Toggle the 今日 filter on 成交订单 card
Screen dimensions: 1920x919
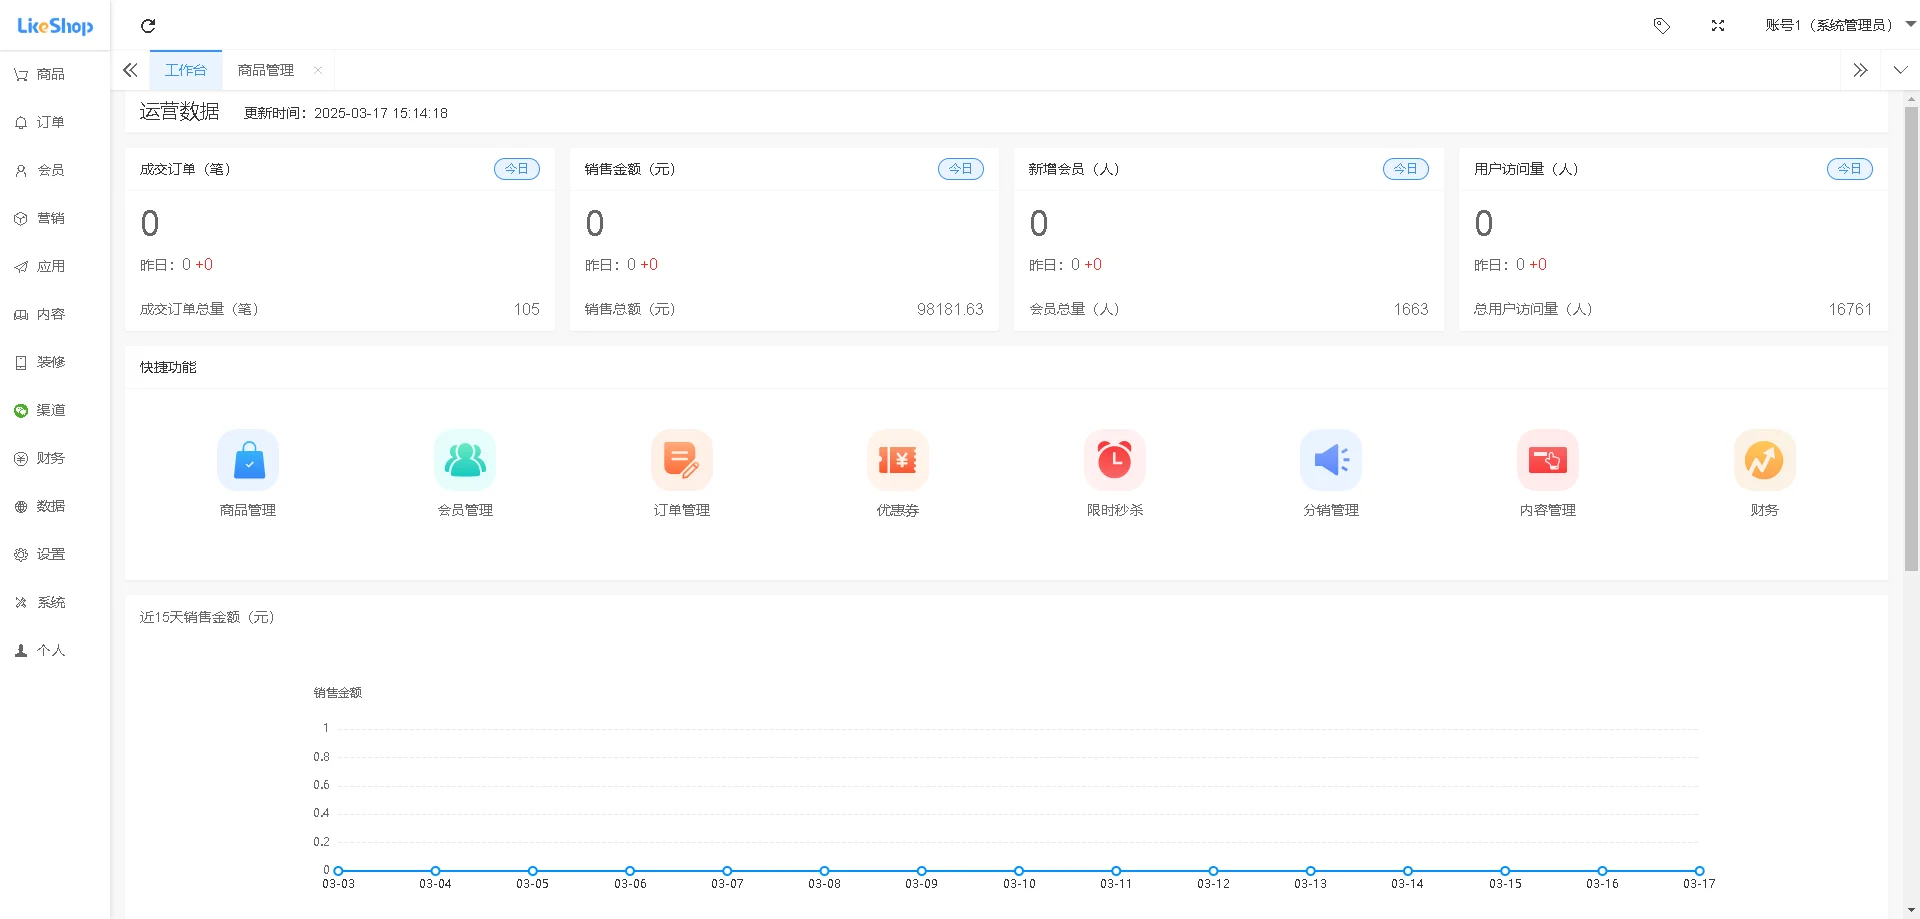[x=516, y=168]
